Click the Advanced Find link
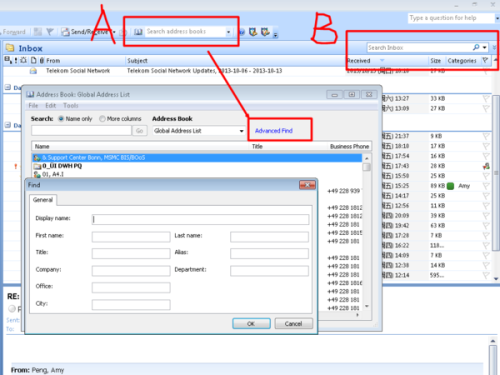 click(x=274, y=131)
